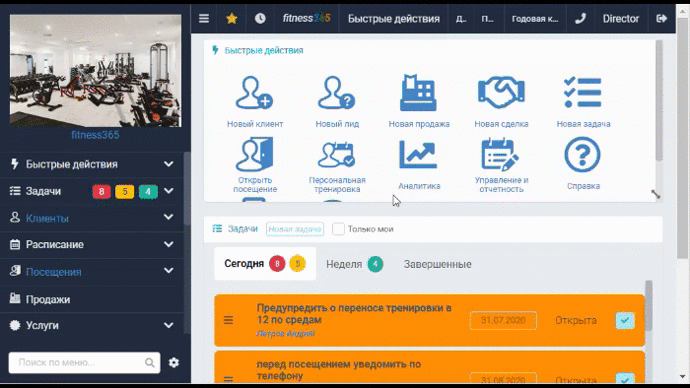Expand the Посещения sidebar chevron
Image resolution: width=690 pixels, height=388 pixels.
tap(169, 271)
